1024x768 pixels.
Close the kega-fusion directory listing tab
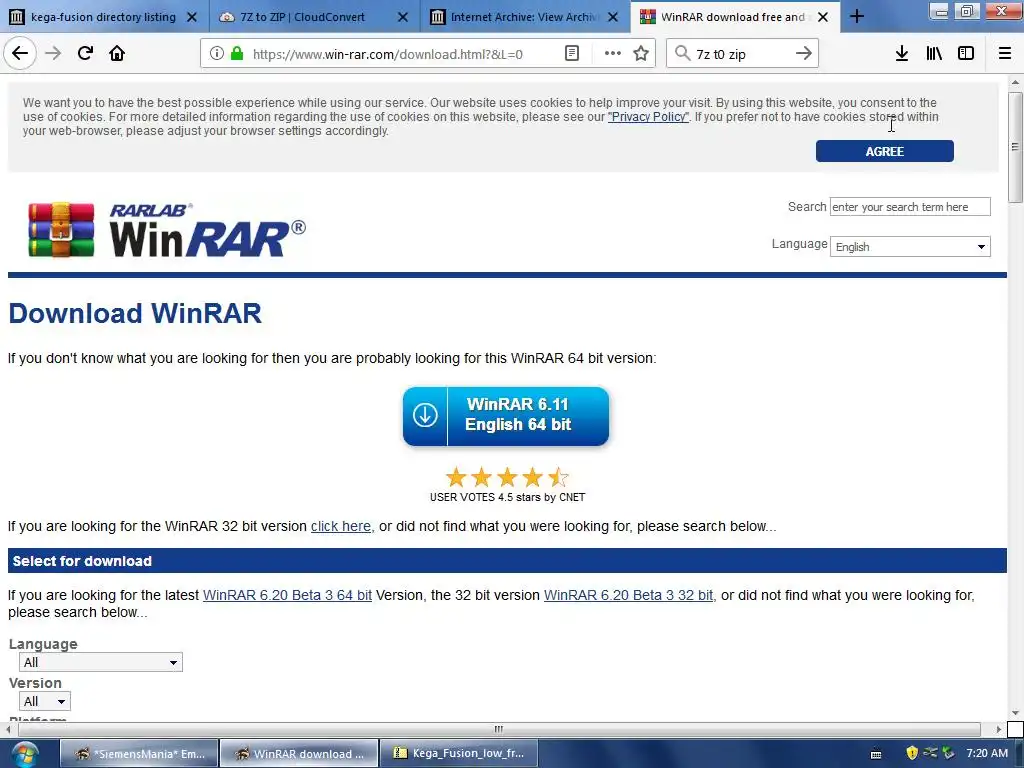[192, 17]
